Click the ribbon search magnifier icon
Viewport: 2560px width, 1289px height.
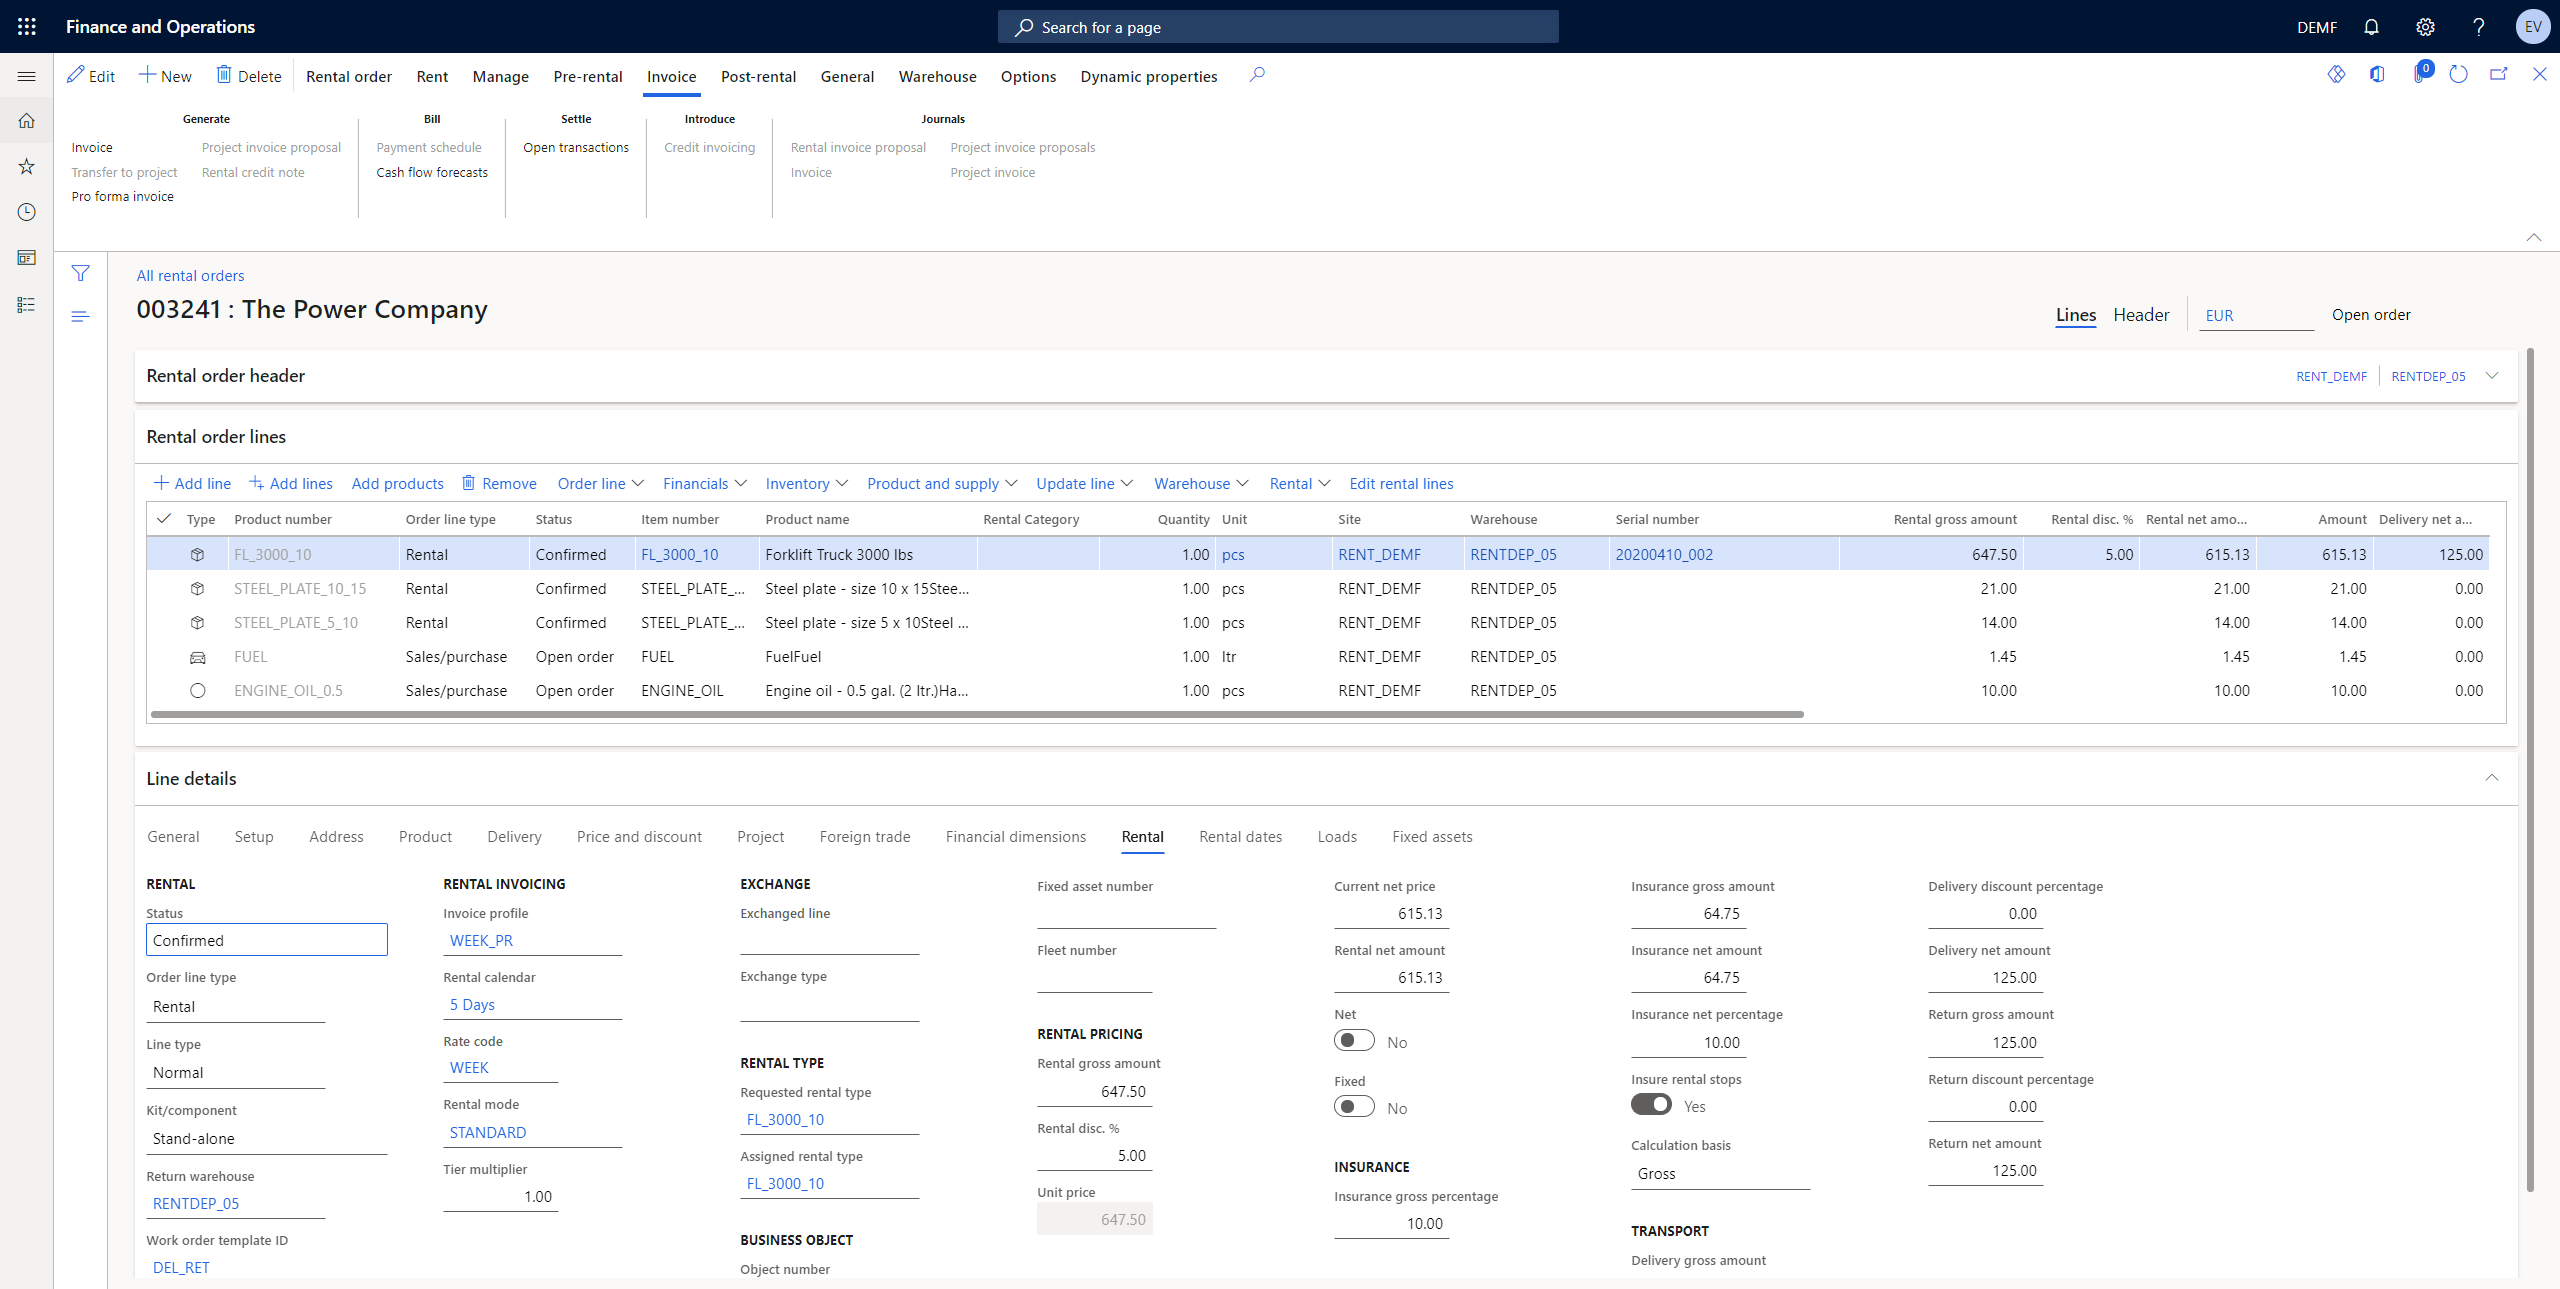(x=1257, y=75)
